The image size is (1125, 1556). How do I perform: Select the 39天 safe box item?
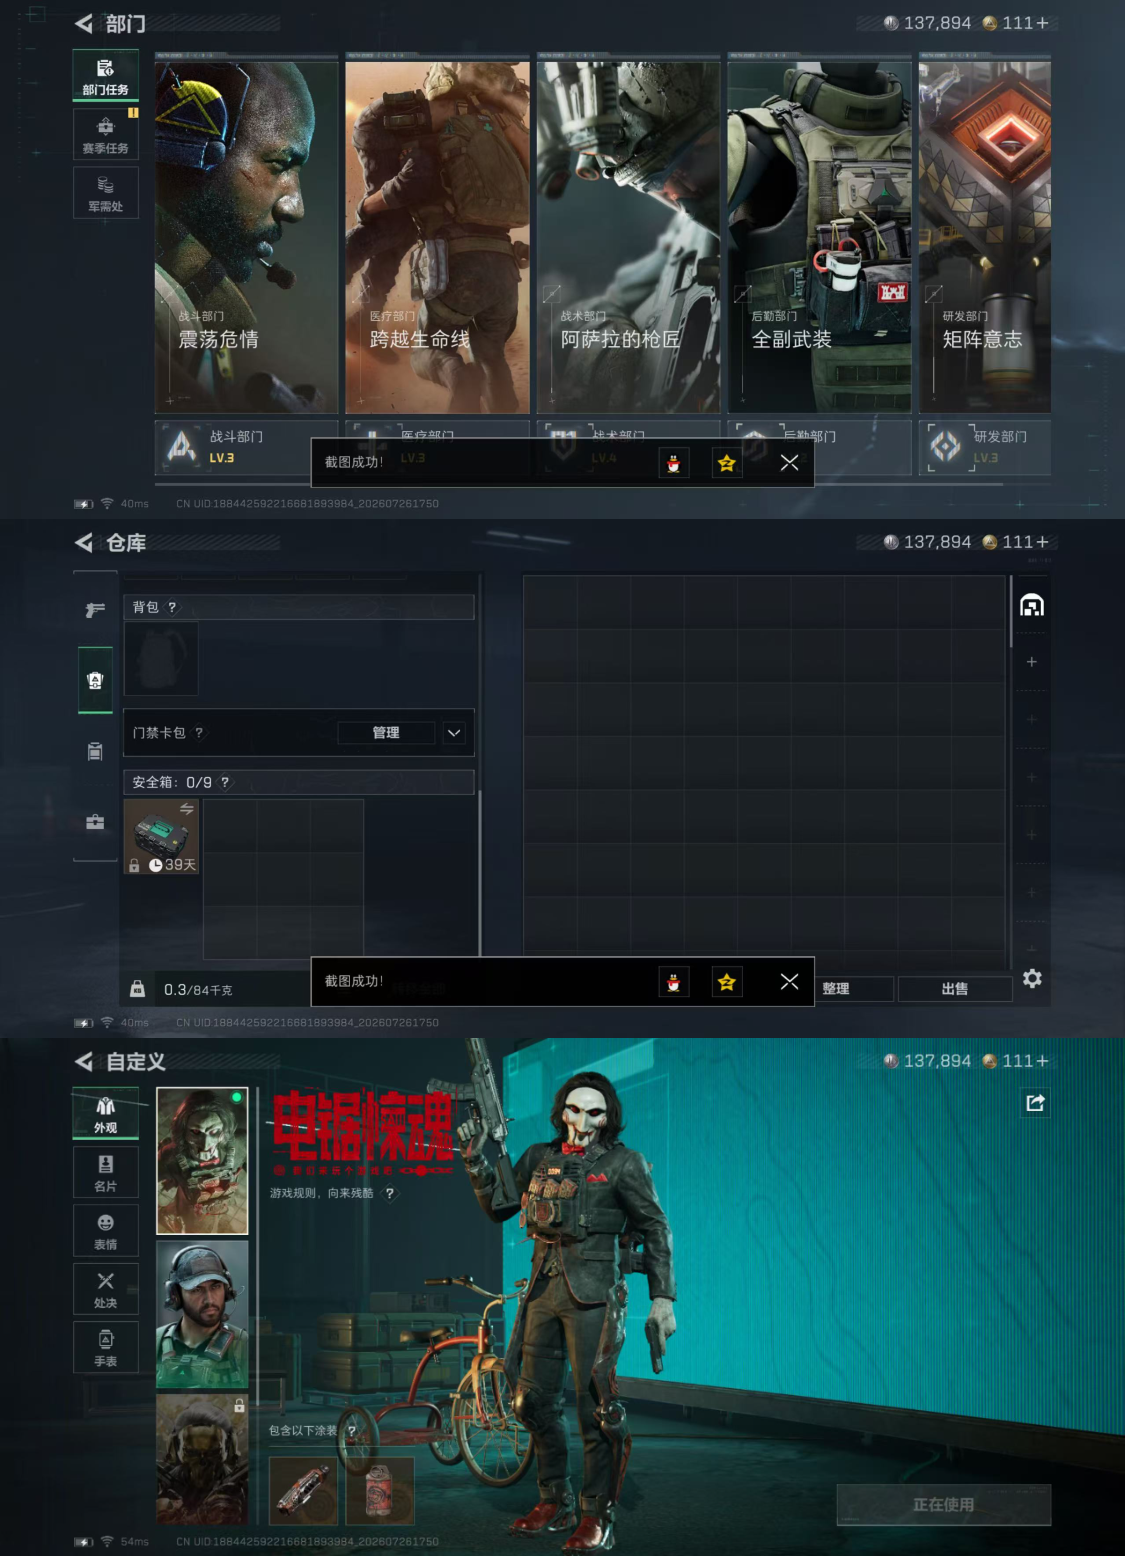click(x=161, y=837)
